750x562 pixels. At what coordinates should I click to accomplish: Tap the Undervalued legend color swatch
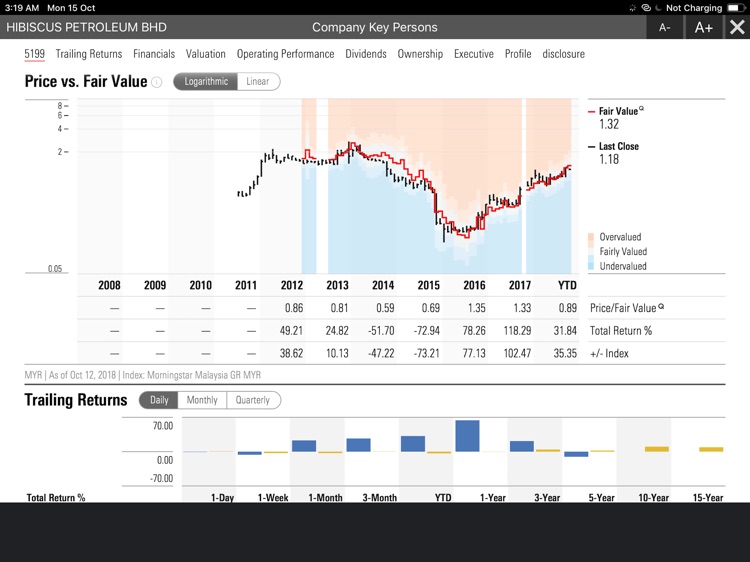point(591,264)
